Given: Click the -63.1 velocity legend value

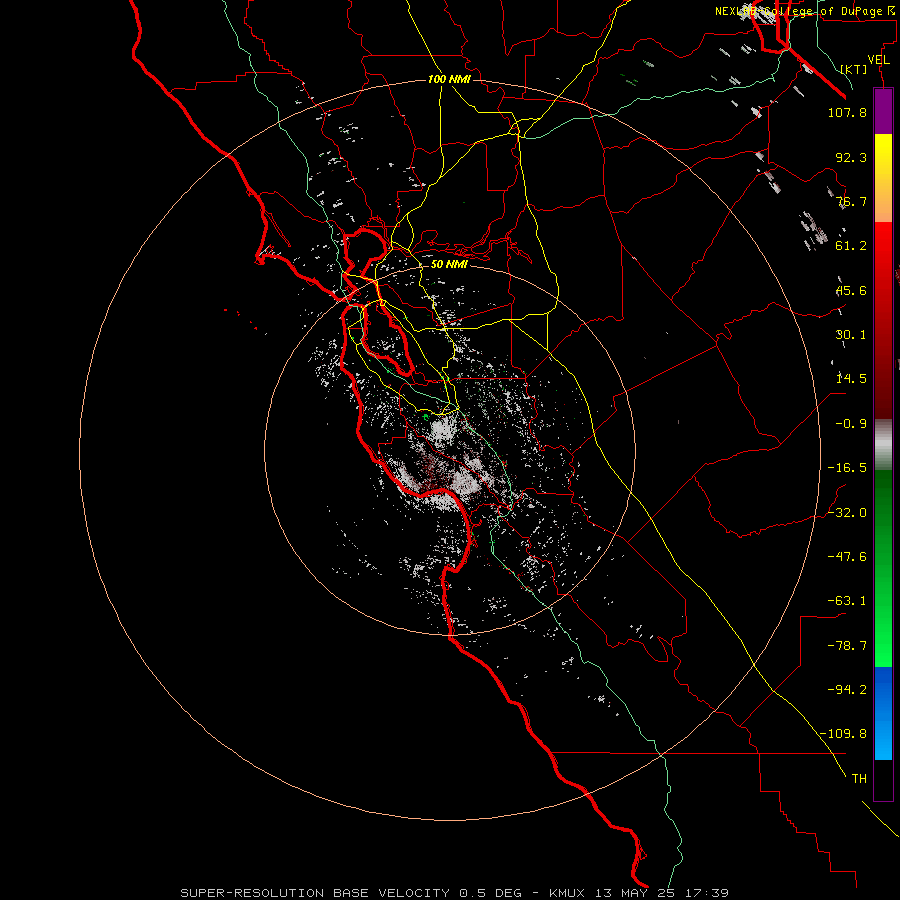Looking at the screenshot, I should [x=847, y=601].
